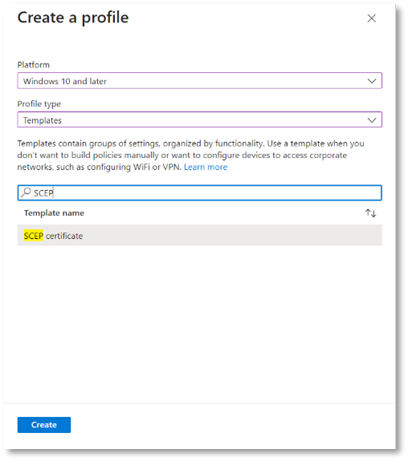The width and height of the screenshot is (408, 461).
Task: Click the word certificate in the result row
Action: [64, 236]
